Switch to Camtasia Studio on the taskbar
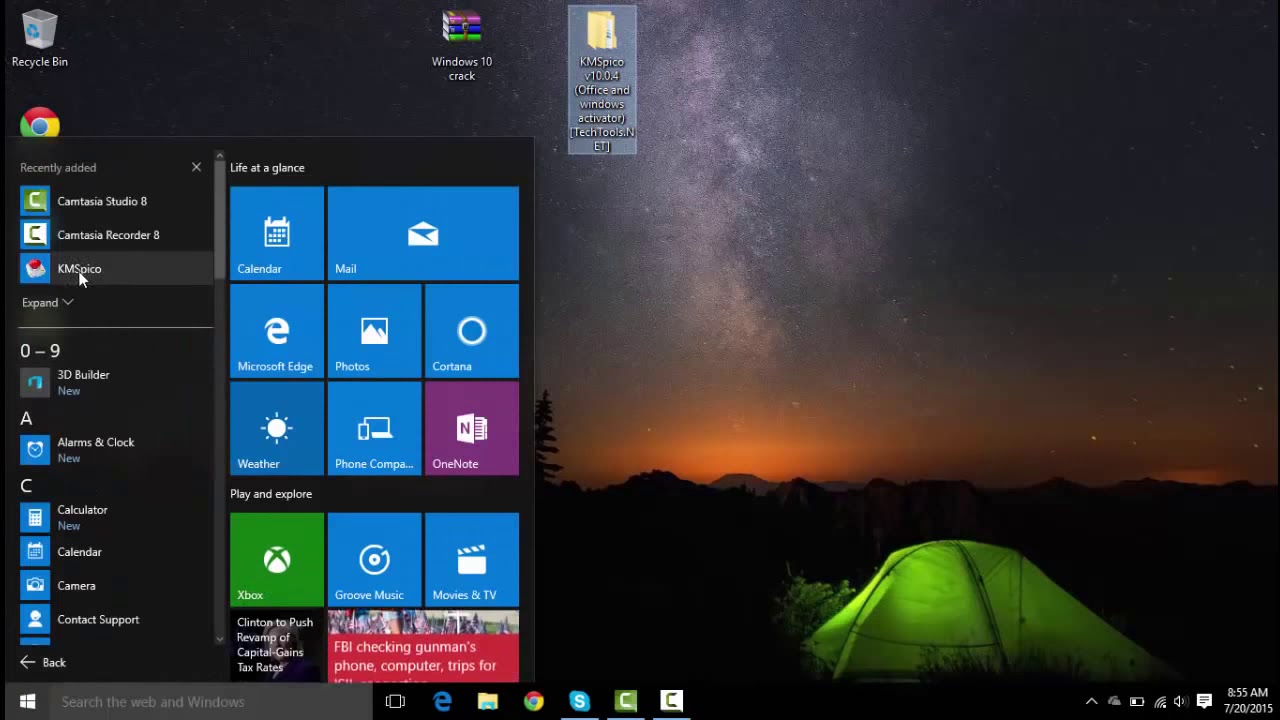The height and width of the screenshot is (720, 1280). [626, 701]
